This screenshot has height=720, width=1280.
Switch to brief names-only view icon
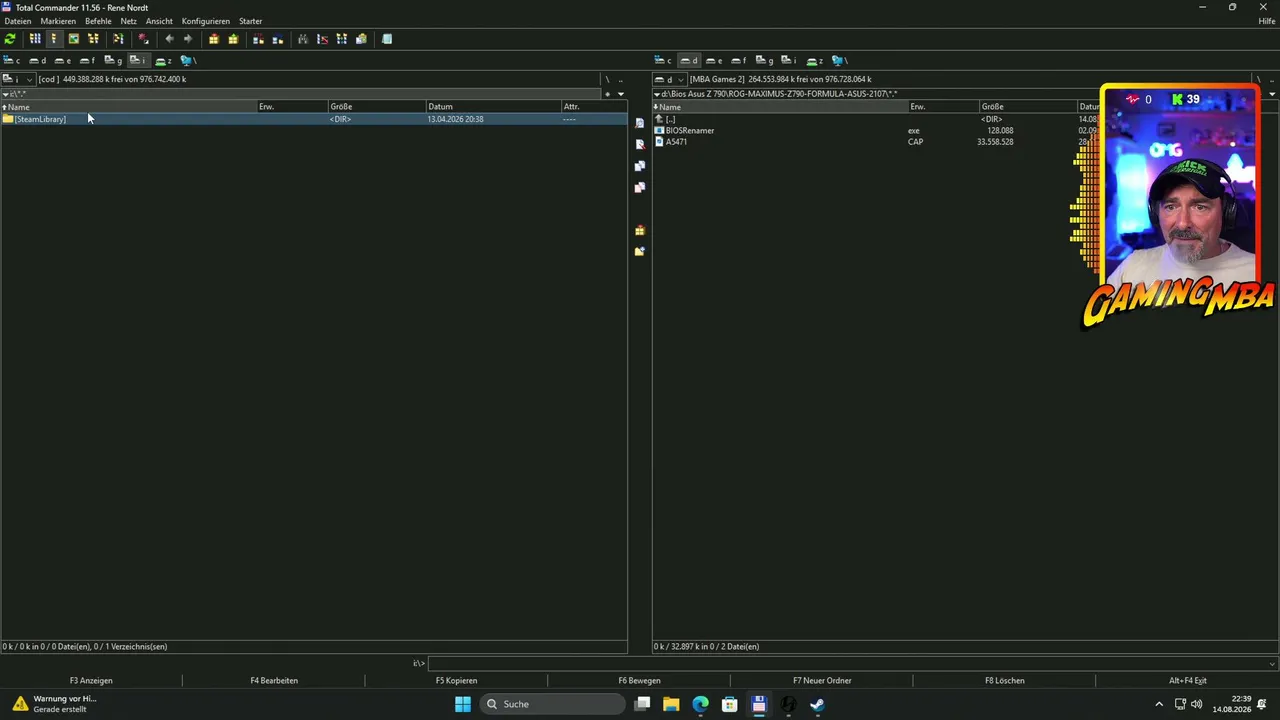[35, 39]
